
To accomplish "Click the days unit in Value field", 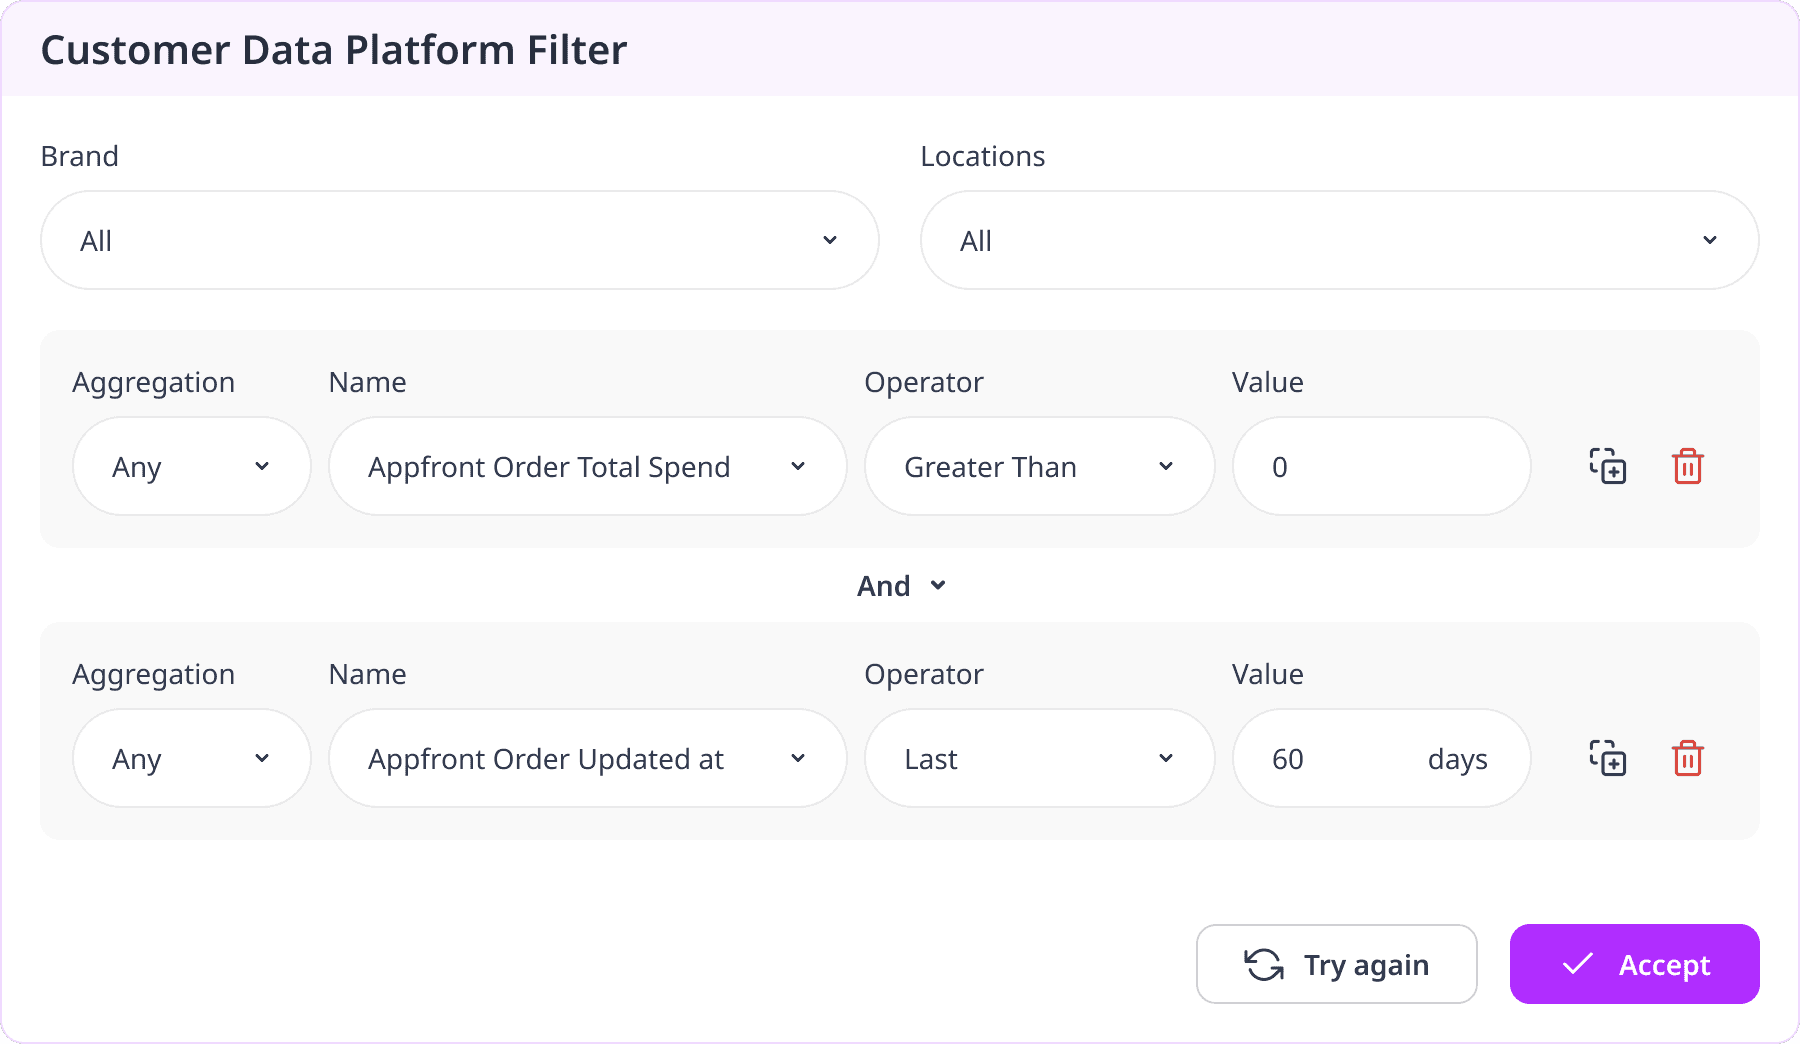I will click(x=1457, y=760).
